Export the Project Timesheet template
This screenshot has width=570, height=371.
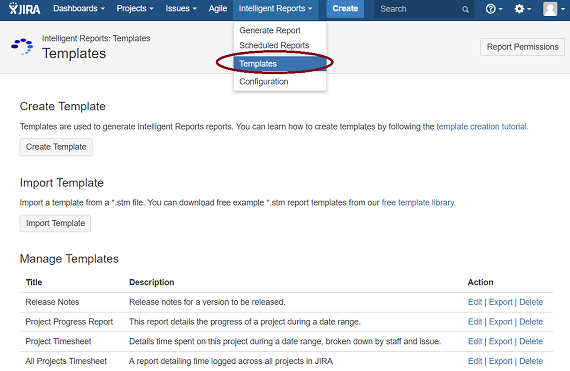coord(500,342)
